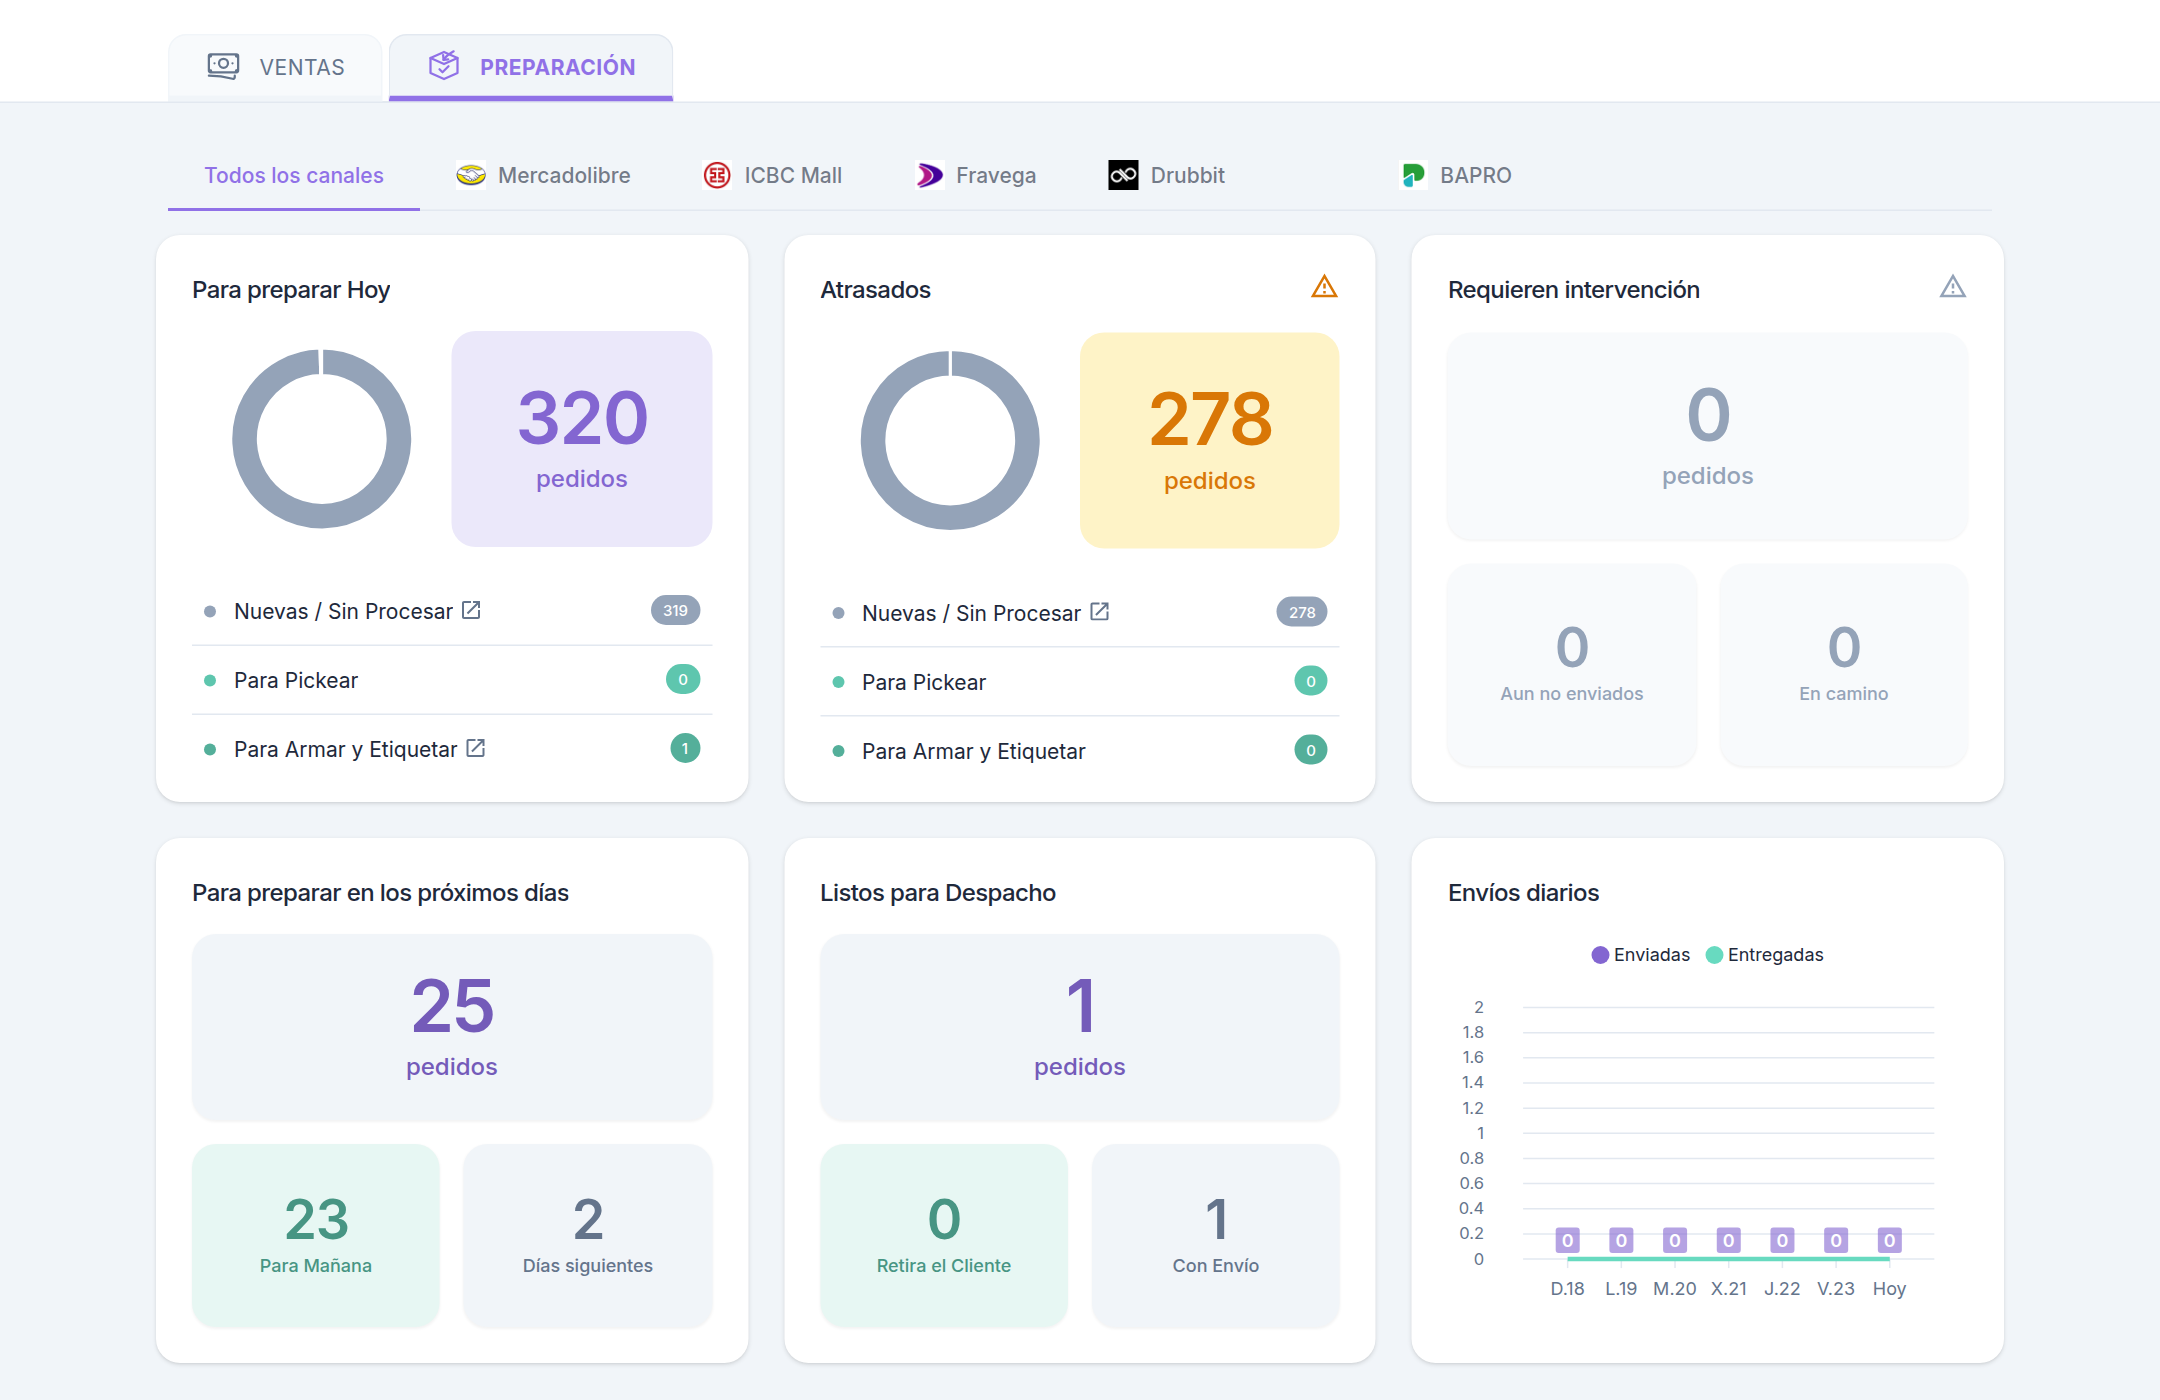Filter by BAPRO channel

pos(1456,175)
